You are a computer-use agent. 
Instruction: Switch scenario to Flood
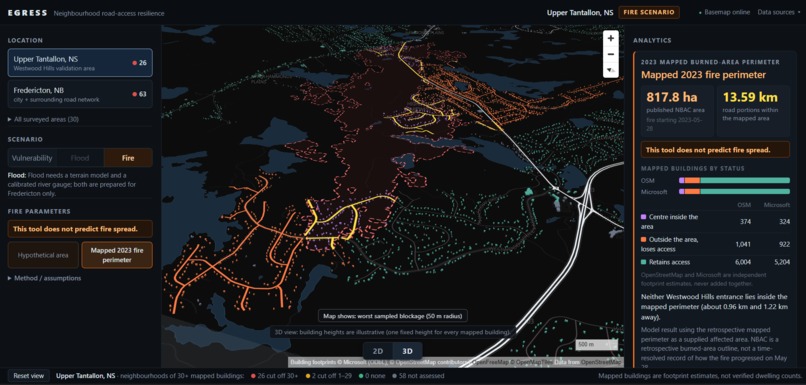[80, 158]
